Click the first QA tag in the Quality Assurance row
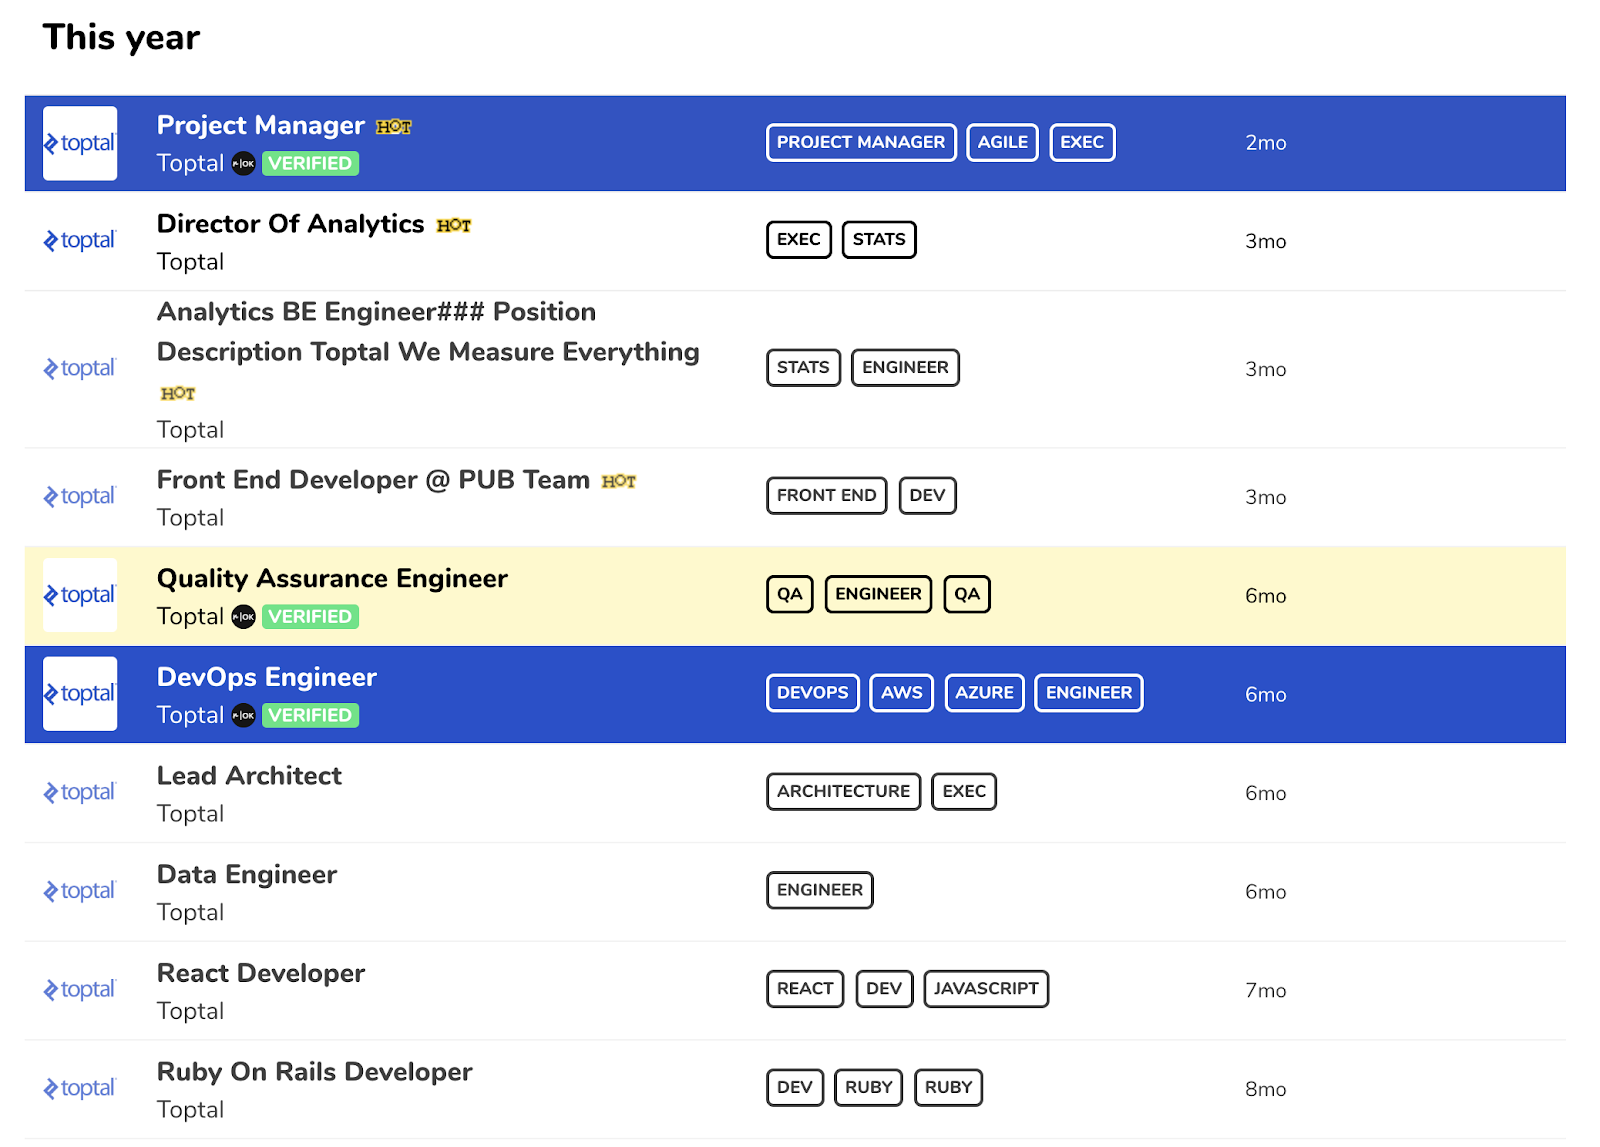 pos(790,594)
